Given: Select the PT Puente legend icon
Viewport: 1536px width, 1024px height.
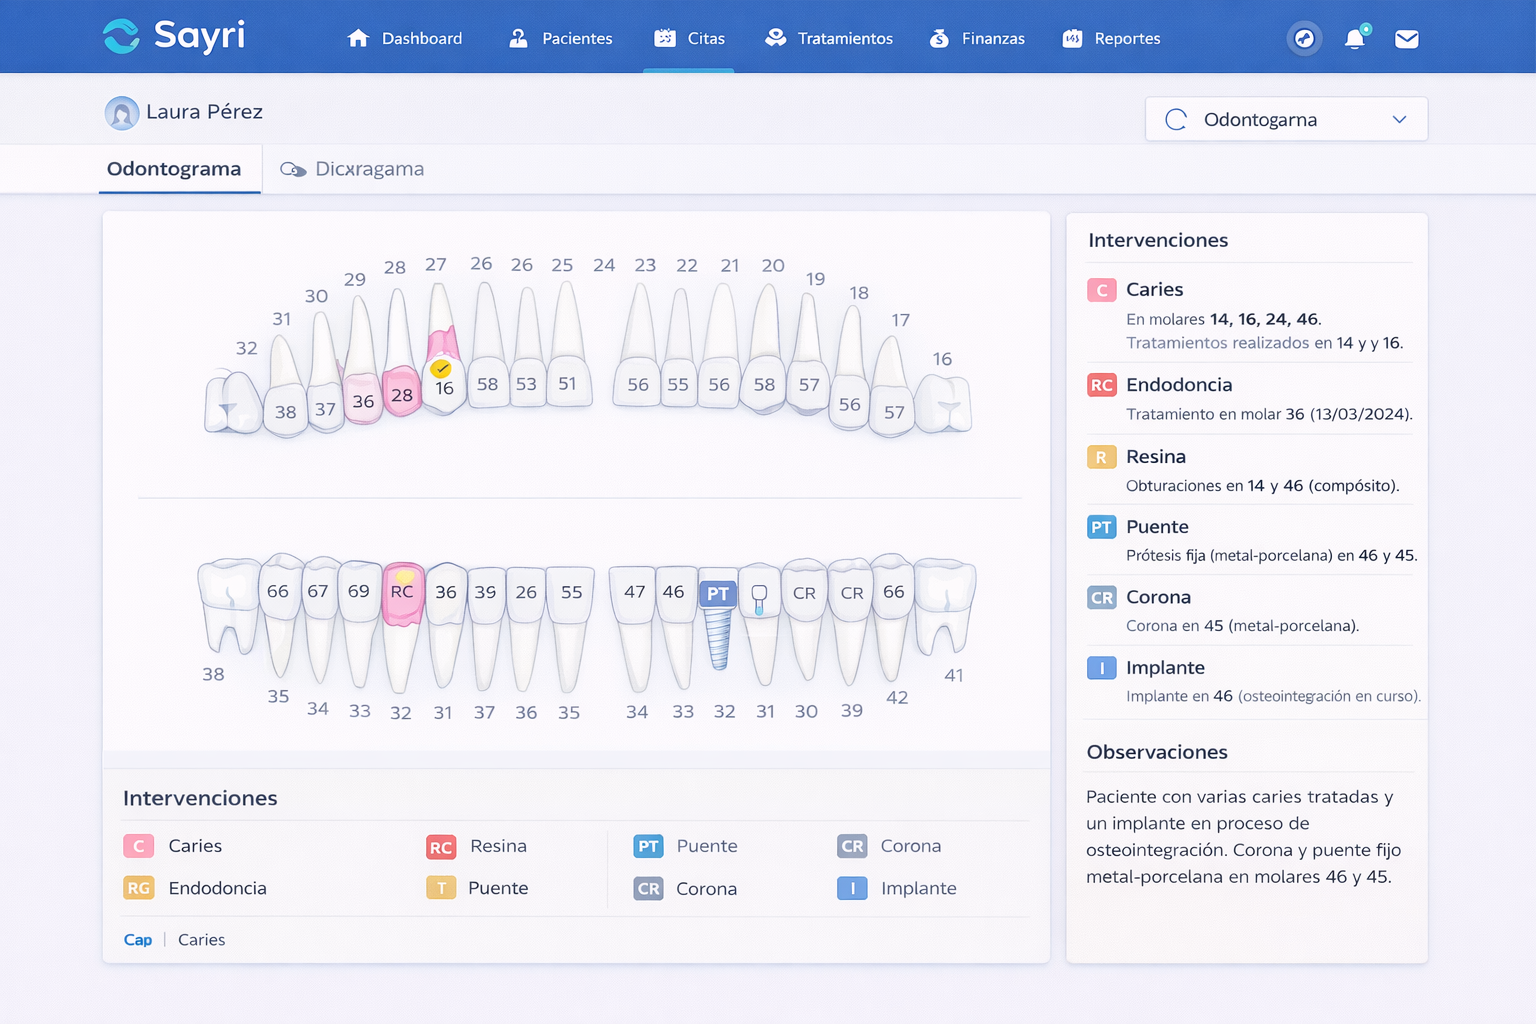Looking at the screenshot, I should 648,846.
